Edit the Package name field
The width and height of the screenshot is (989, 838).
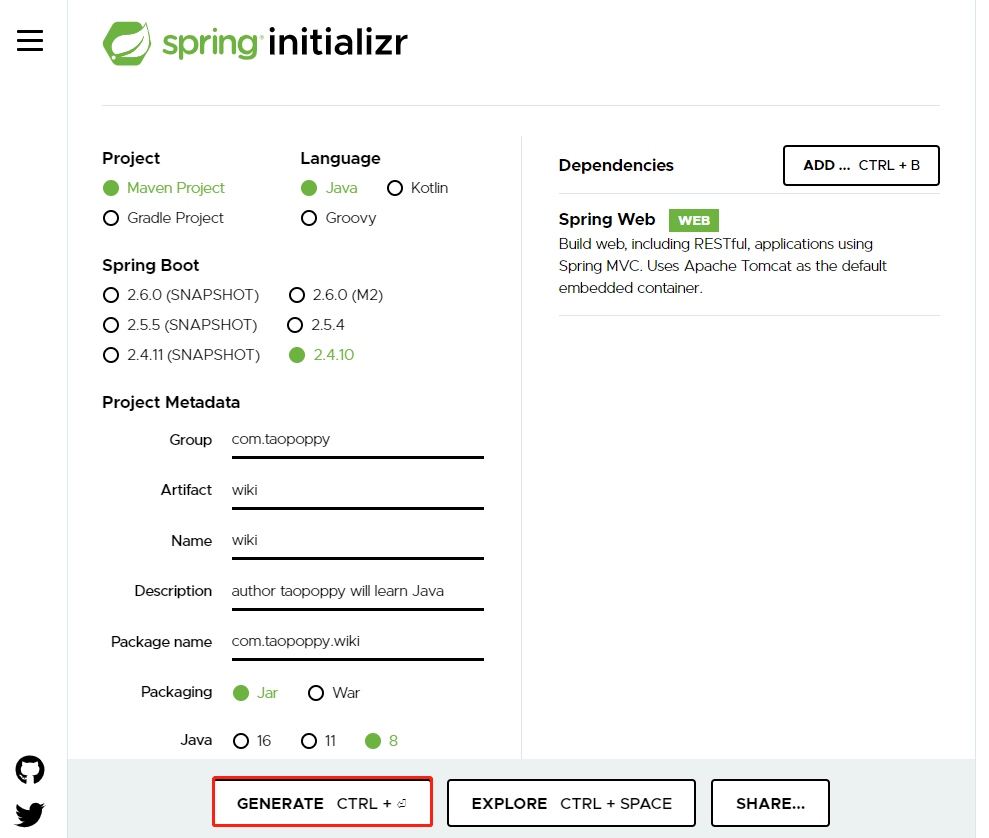358,642
